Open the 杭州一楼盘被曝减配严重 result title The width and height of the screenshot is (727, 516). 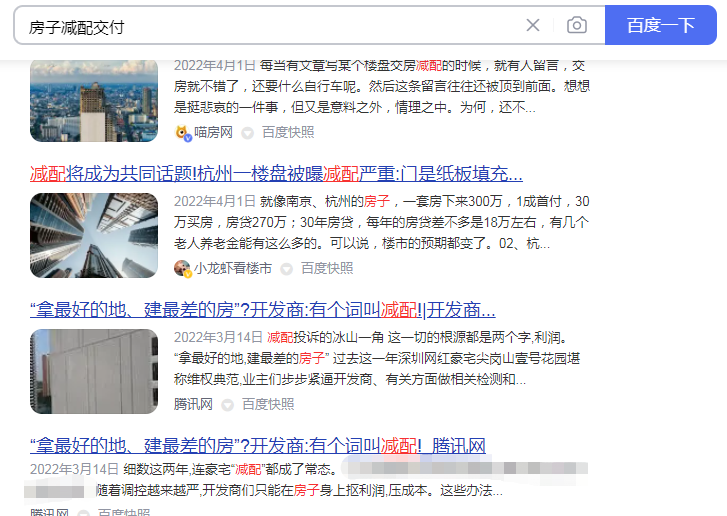(x=276, y=174)
